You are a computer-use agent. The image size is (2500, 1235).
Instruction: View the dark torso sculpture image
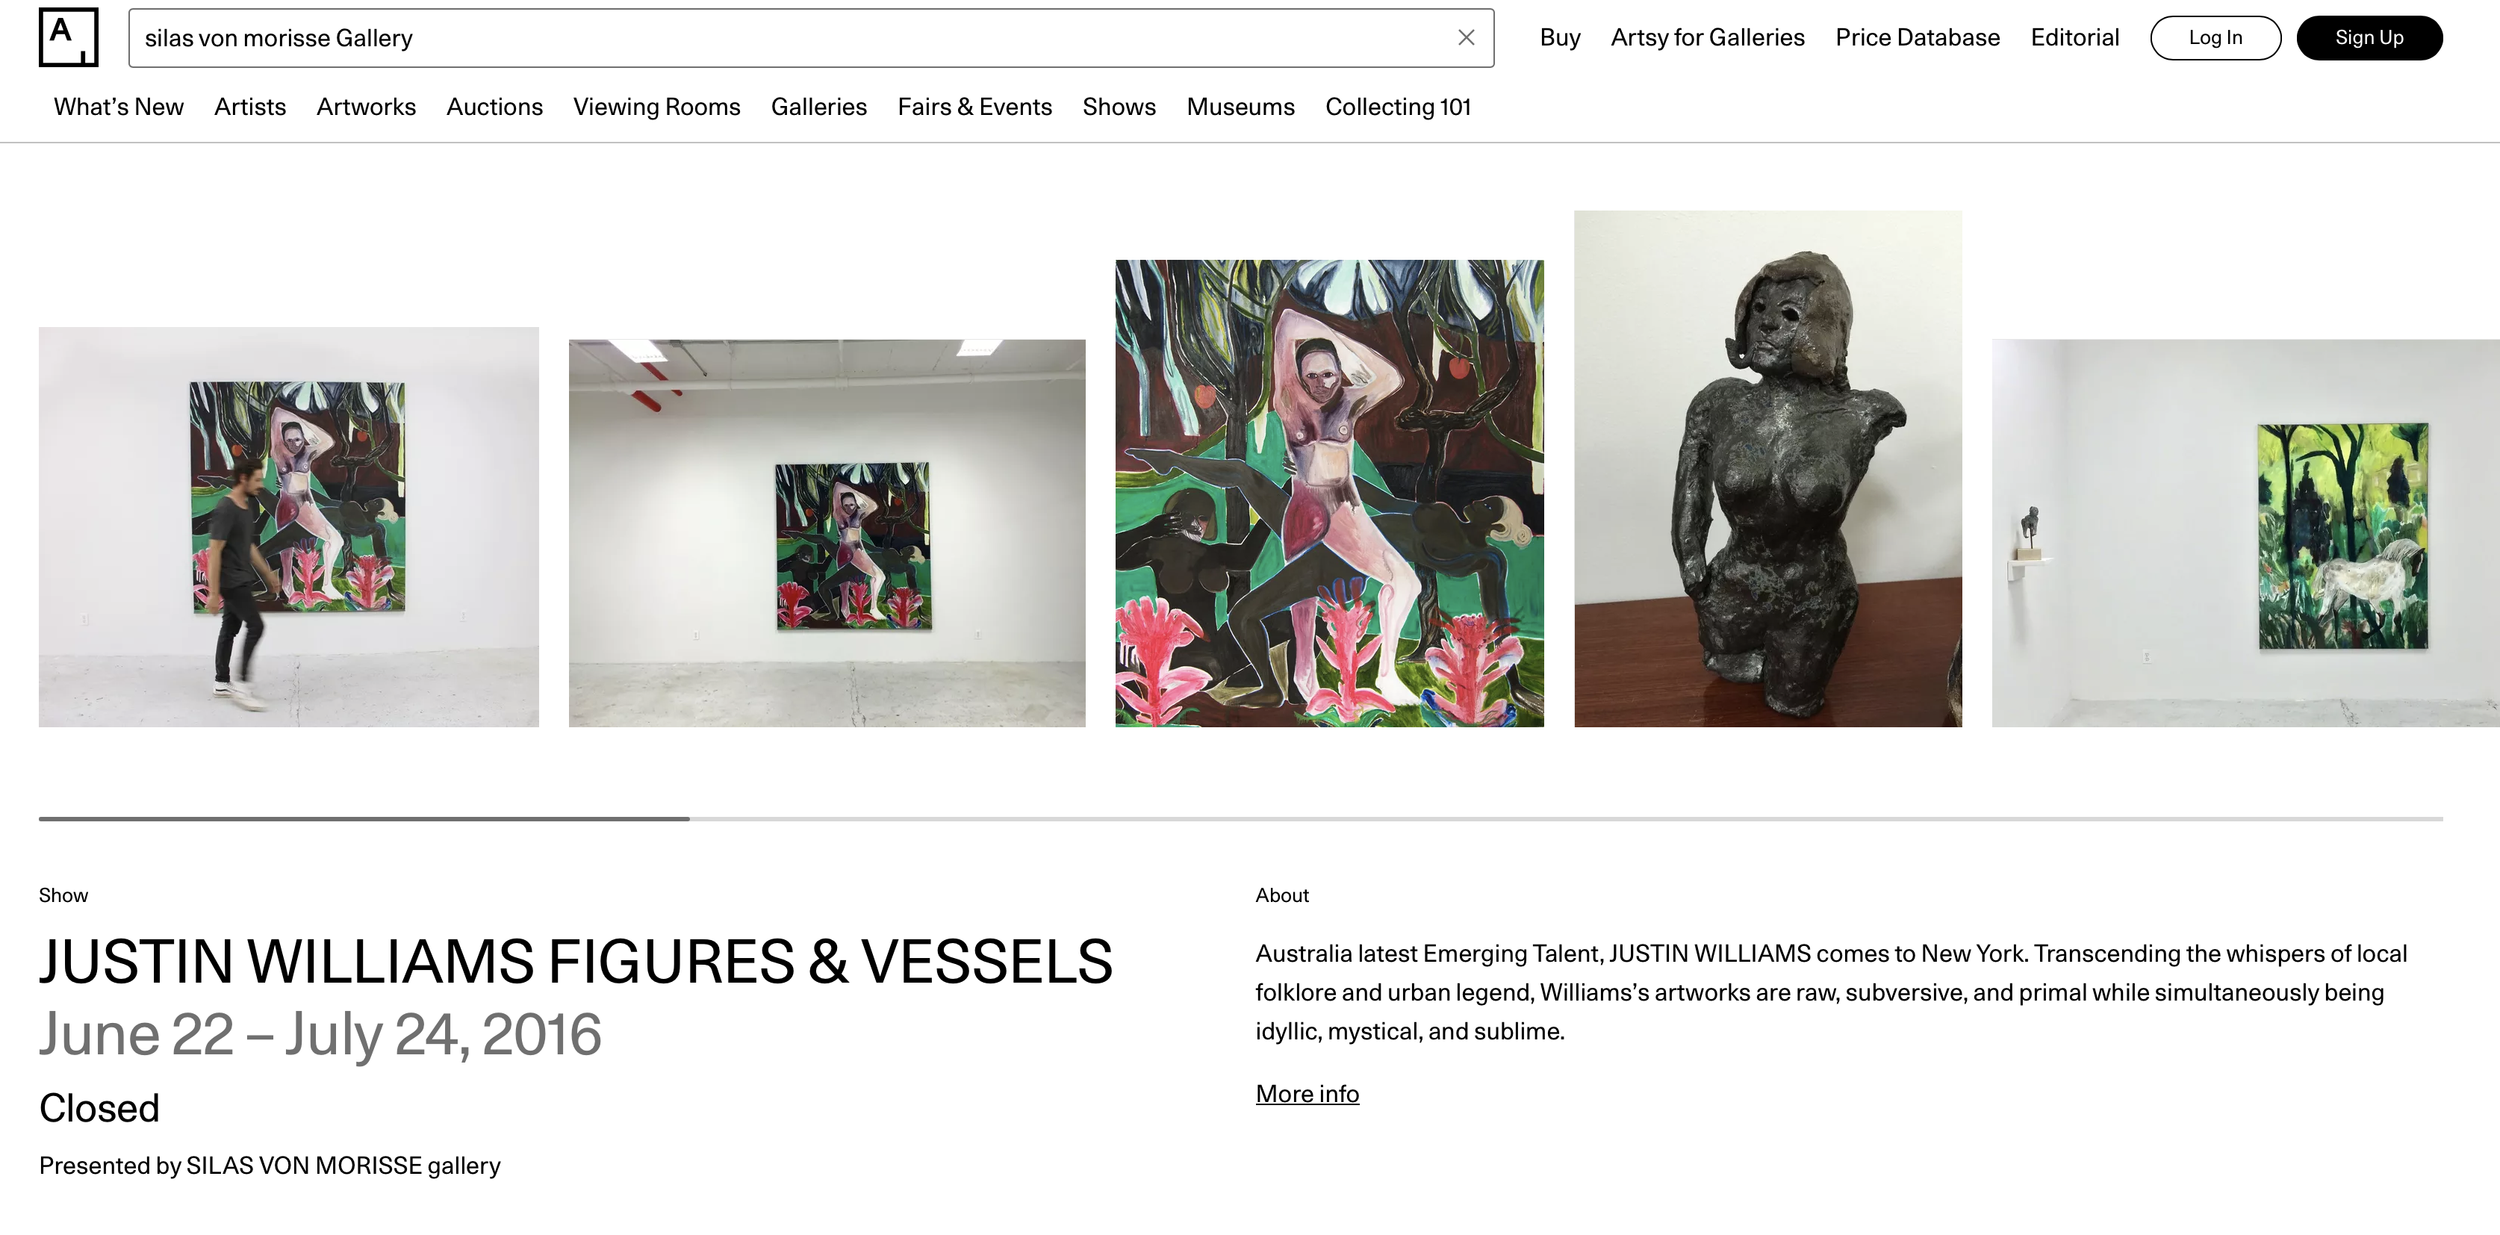tap(1767, 469)
